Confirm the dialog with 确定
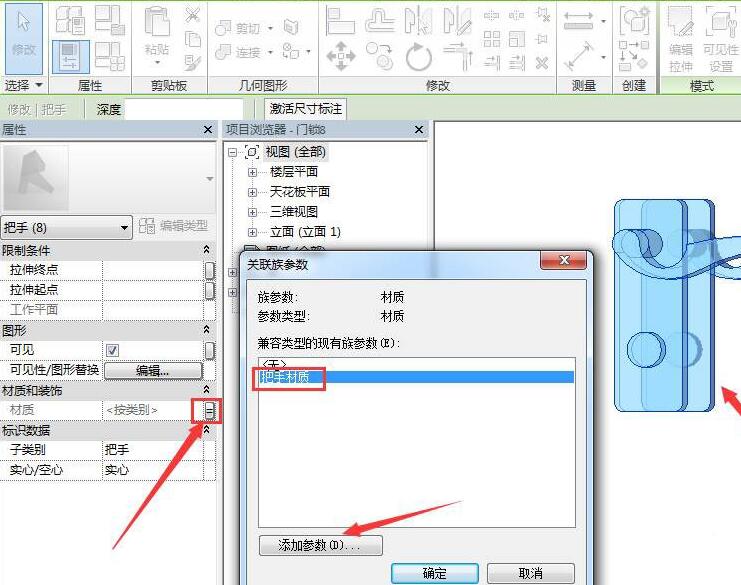This screenshot has height=585, width=741. click(435, 573)
